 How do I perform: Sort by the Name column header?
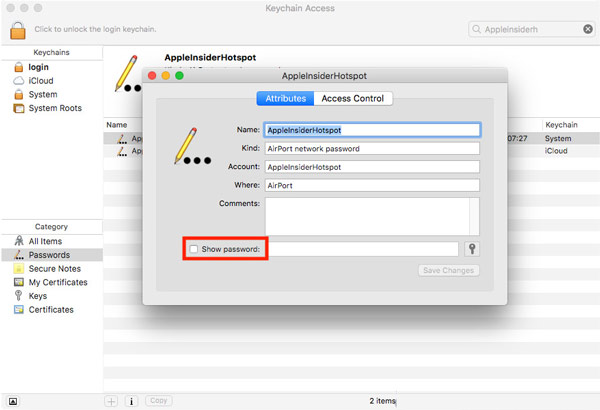pos(117,125)
